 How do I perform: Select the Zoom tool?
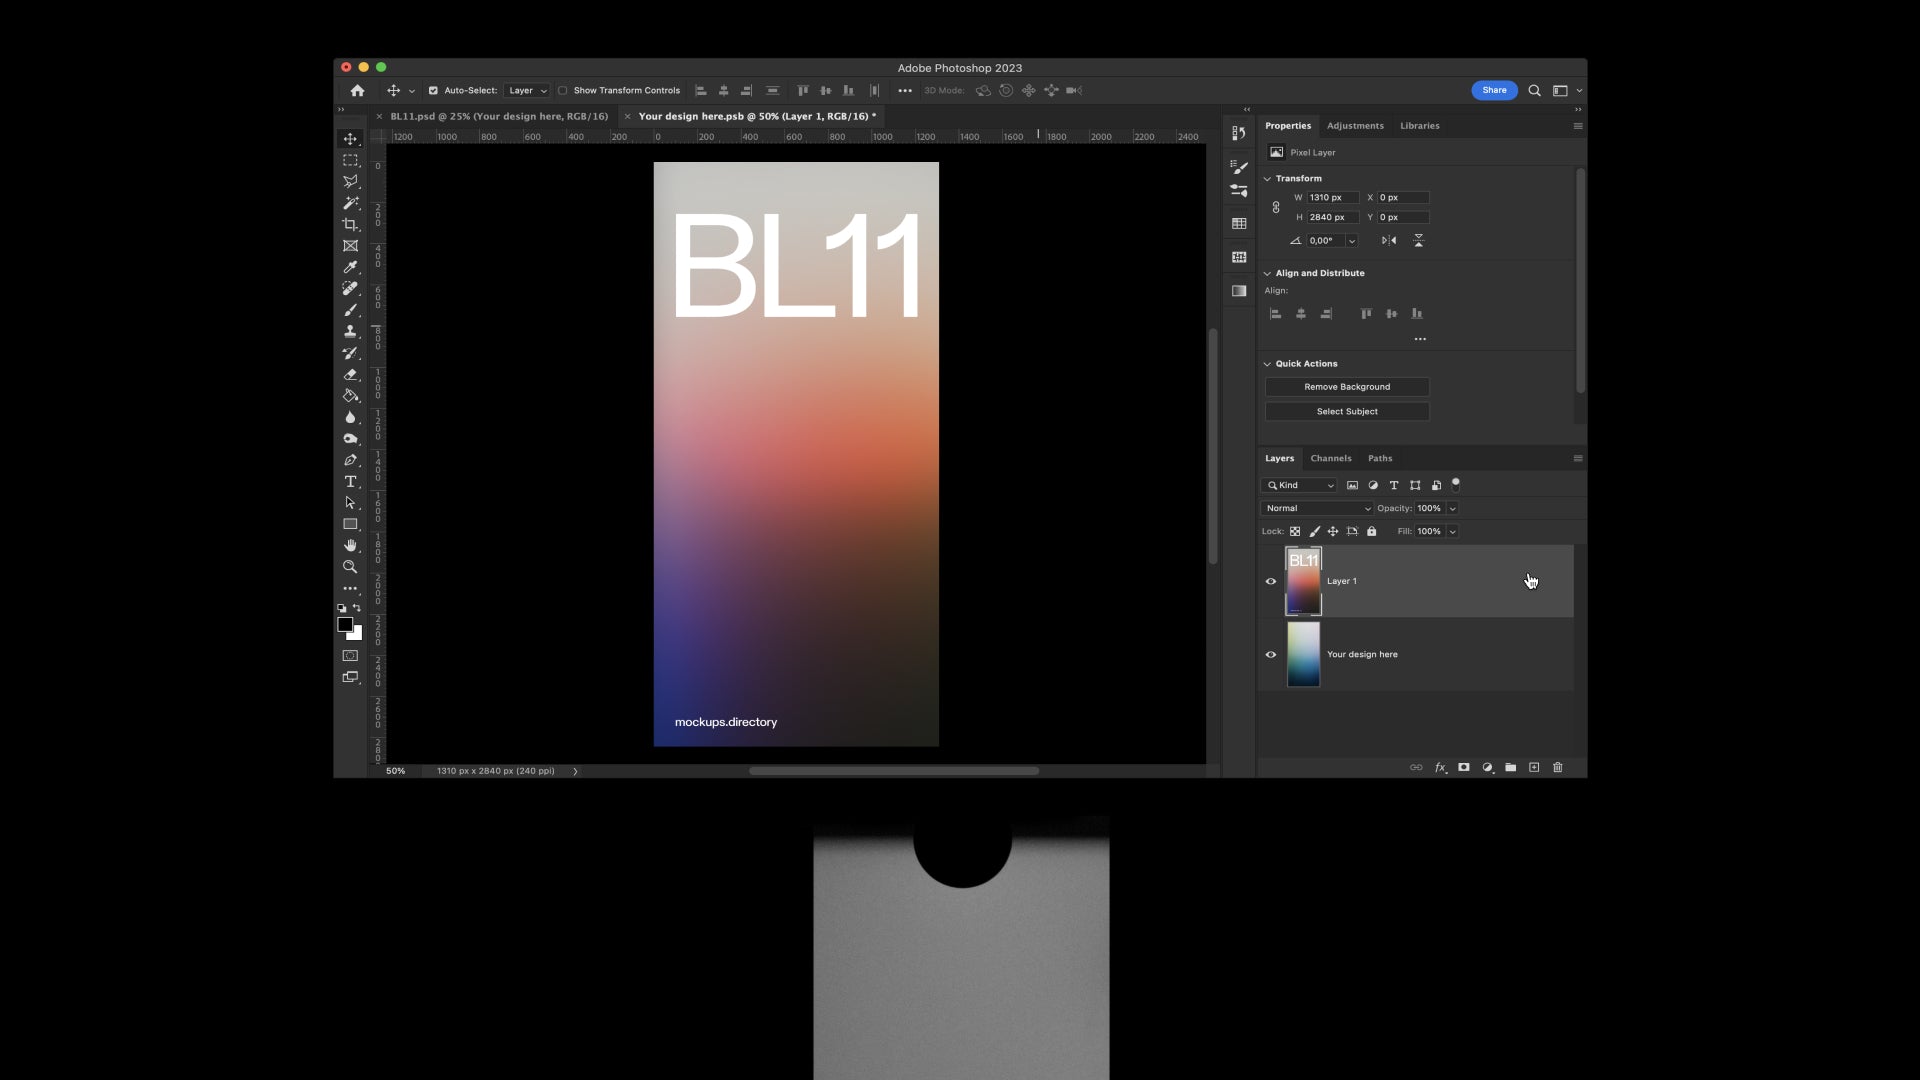point(350,566)
